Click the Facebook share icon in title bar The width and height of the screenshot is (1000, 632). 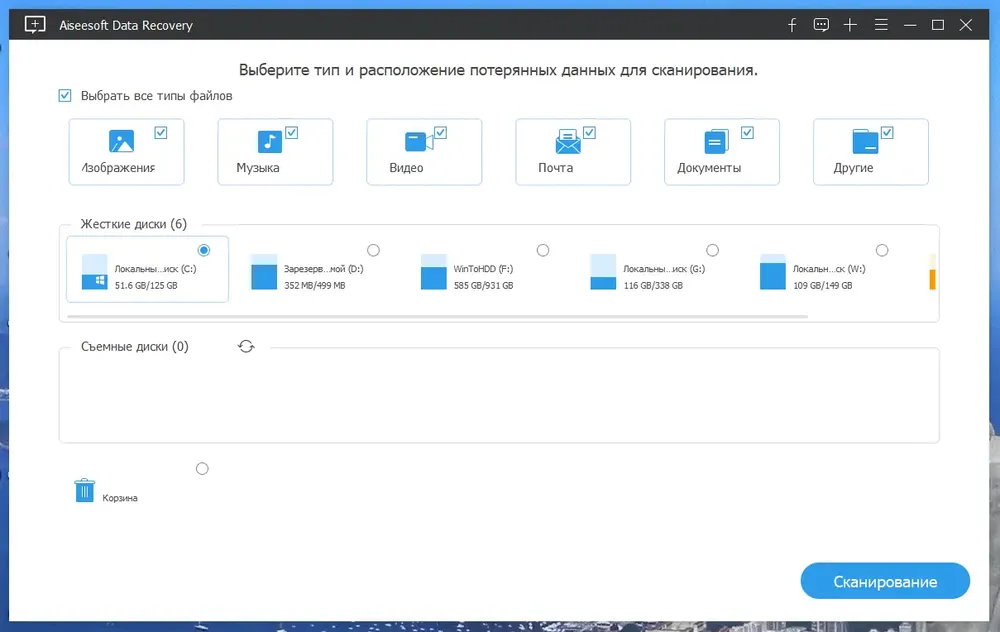[x=791, y=25]
